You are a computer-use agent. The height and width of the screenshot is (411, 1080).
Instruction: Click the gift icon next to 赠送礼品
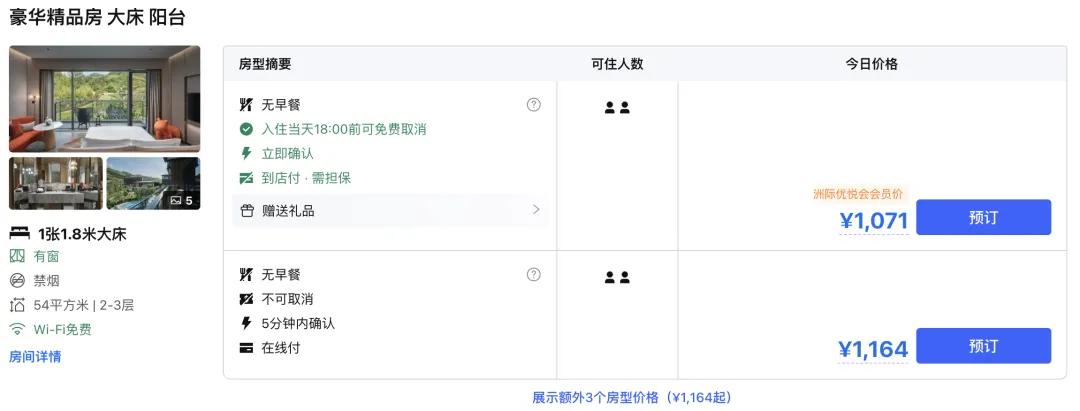[x=247, y=210]
